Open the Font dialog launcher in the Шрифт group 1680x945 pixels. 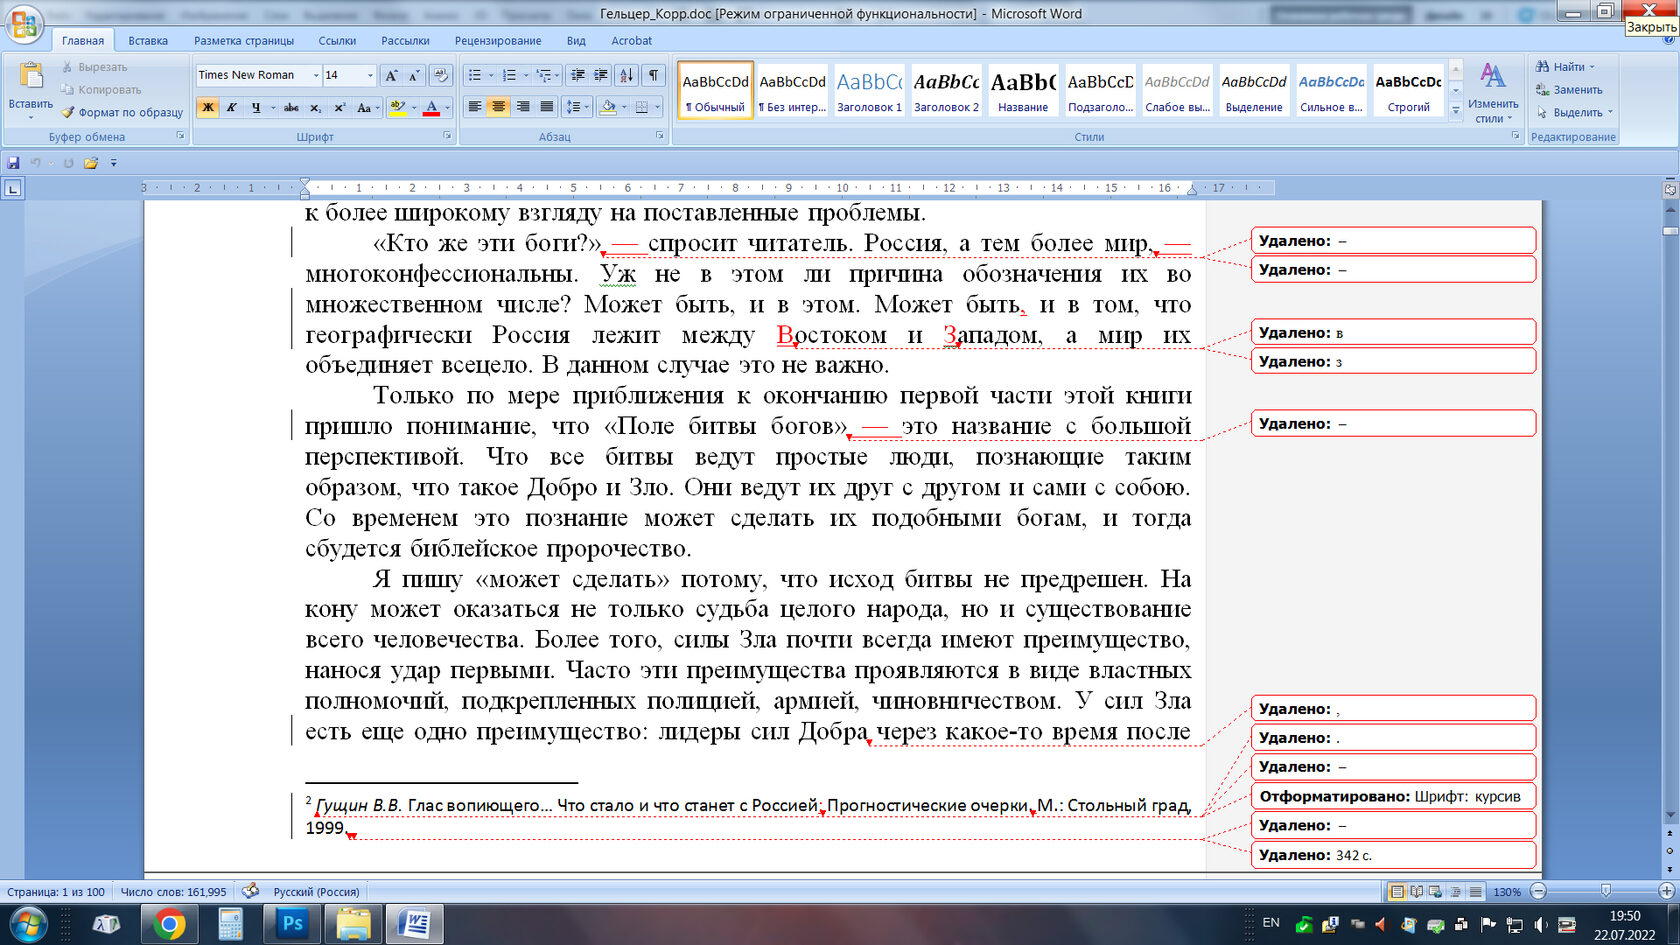tap(447, 136)
